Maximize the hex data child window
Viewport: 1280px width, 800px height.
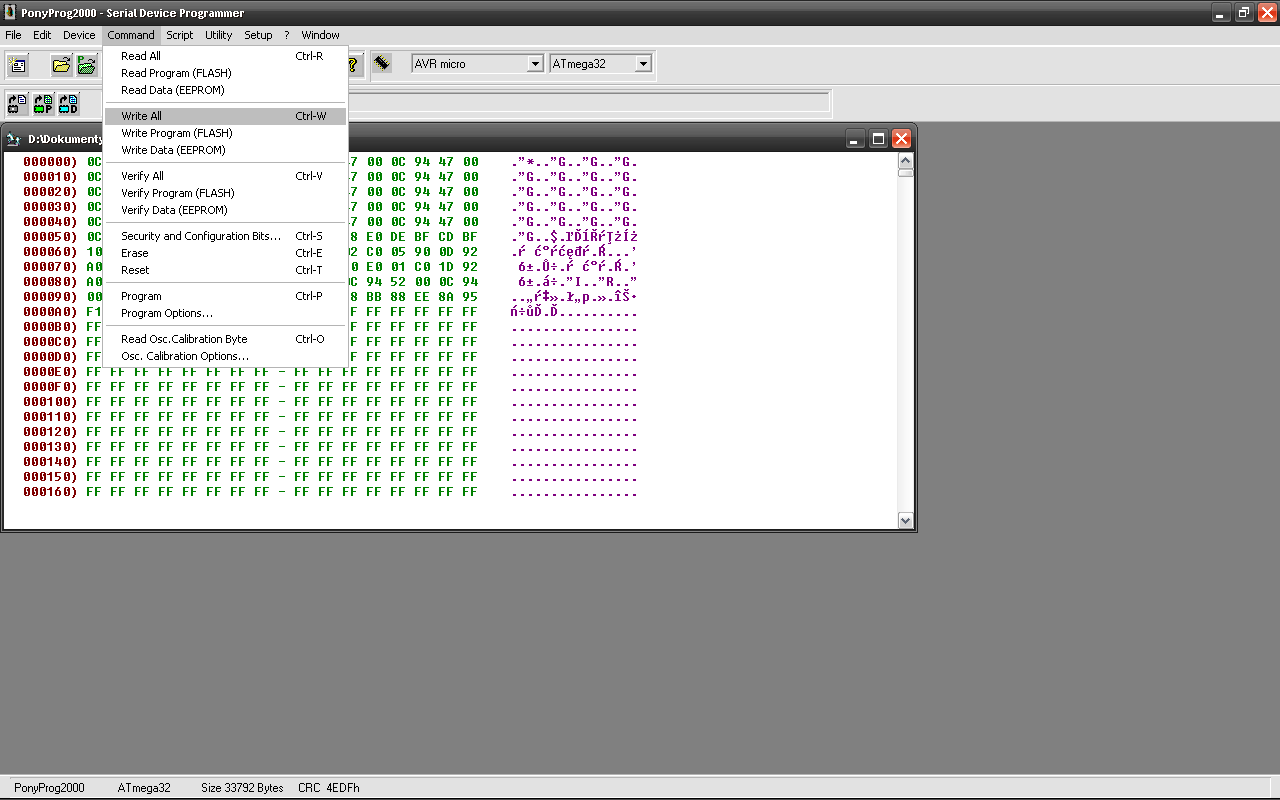878,139
